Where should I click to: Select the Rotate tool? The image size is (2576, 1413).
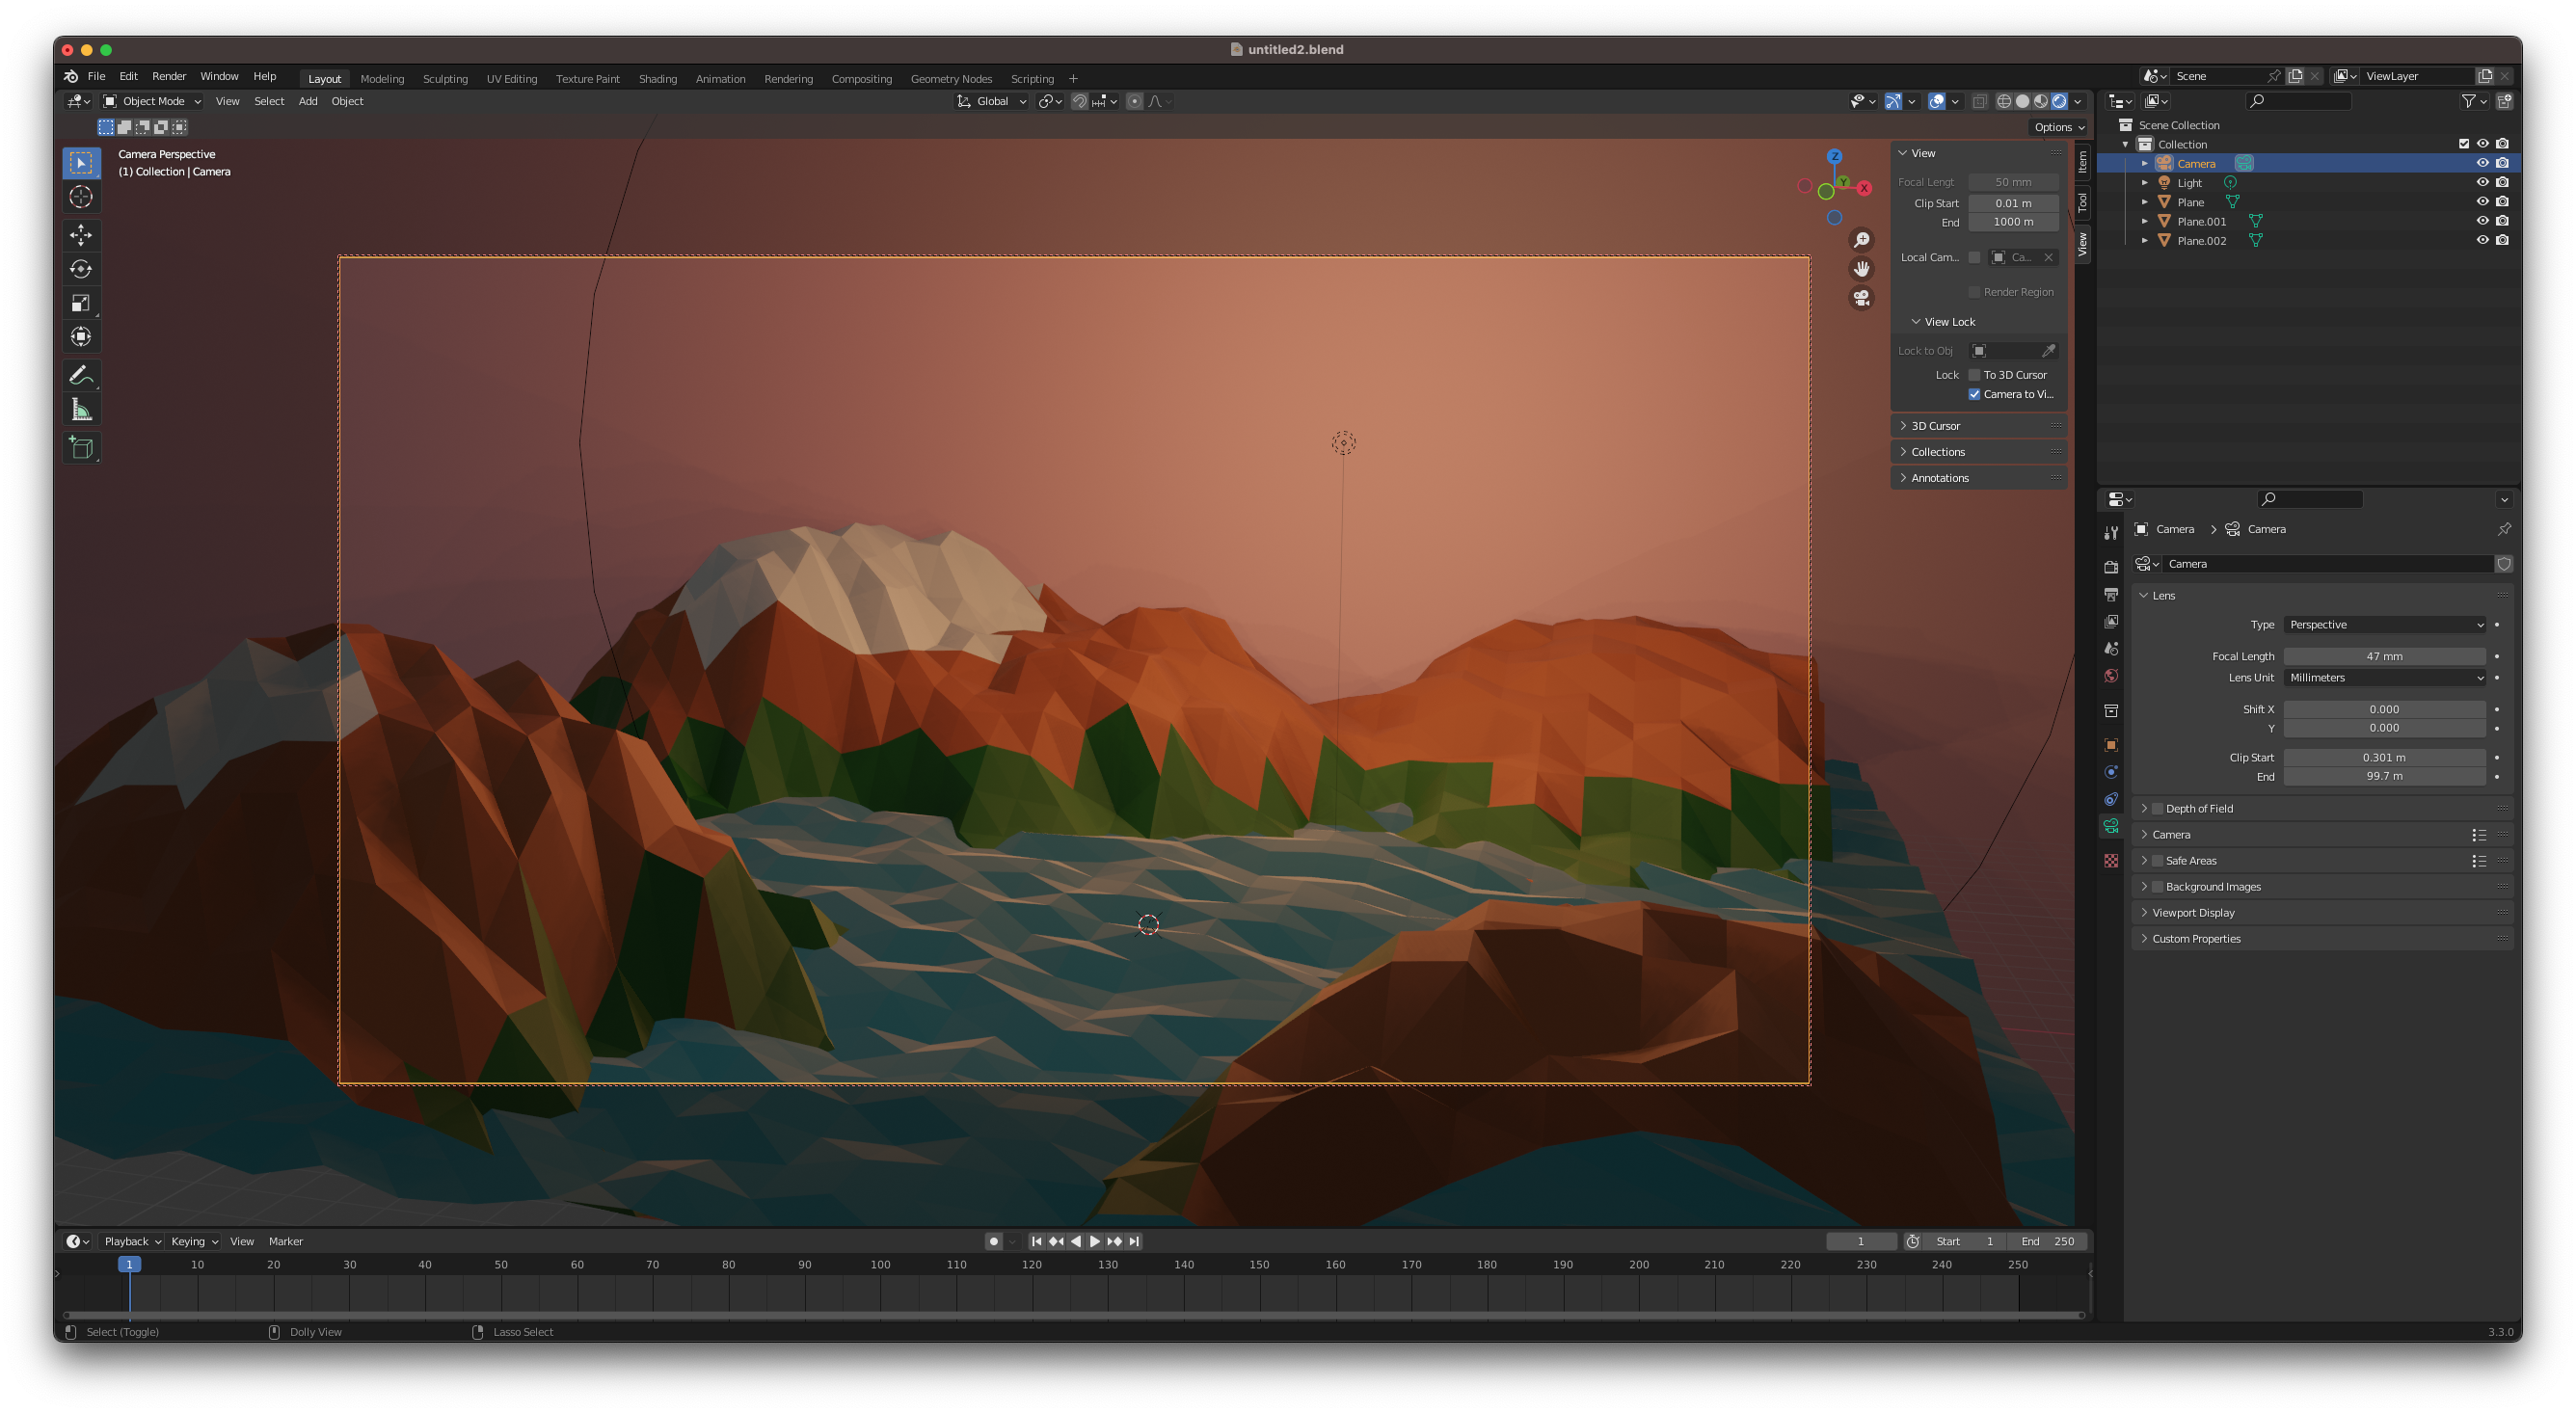[x=81, y=269]
